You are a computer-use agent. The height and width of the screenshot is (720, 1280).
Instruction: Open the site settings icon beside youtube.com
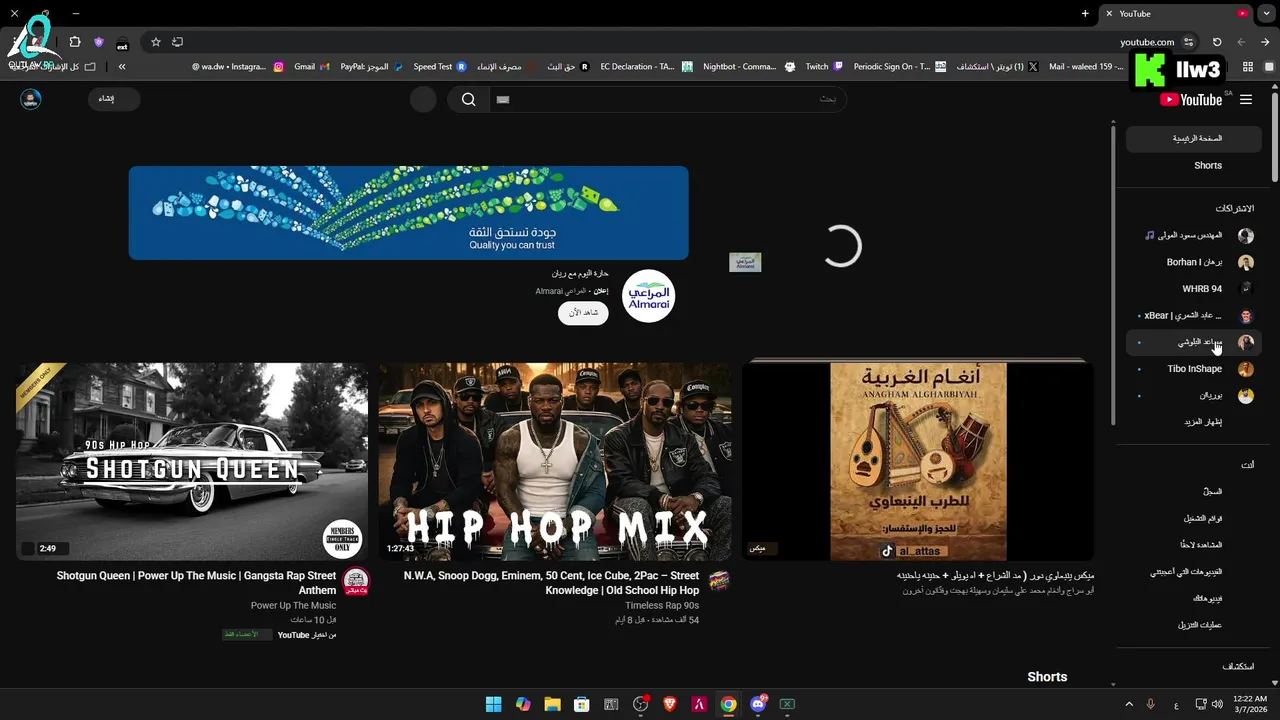tap(1188, 42)
